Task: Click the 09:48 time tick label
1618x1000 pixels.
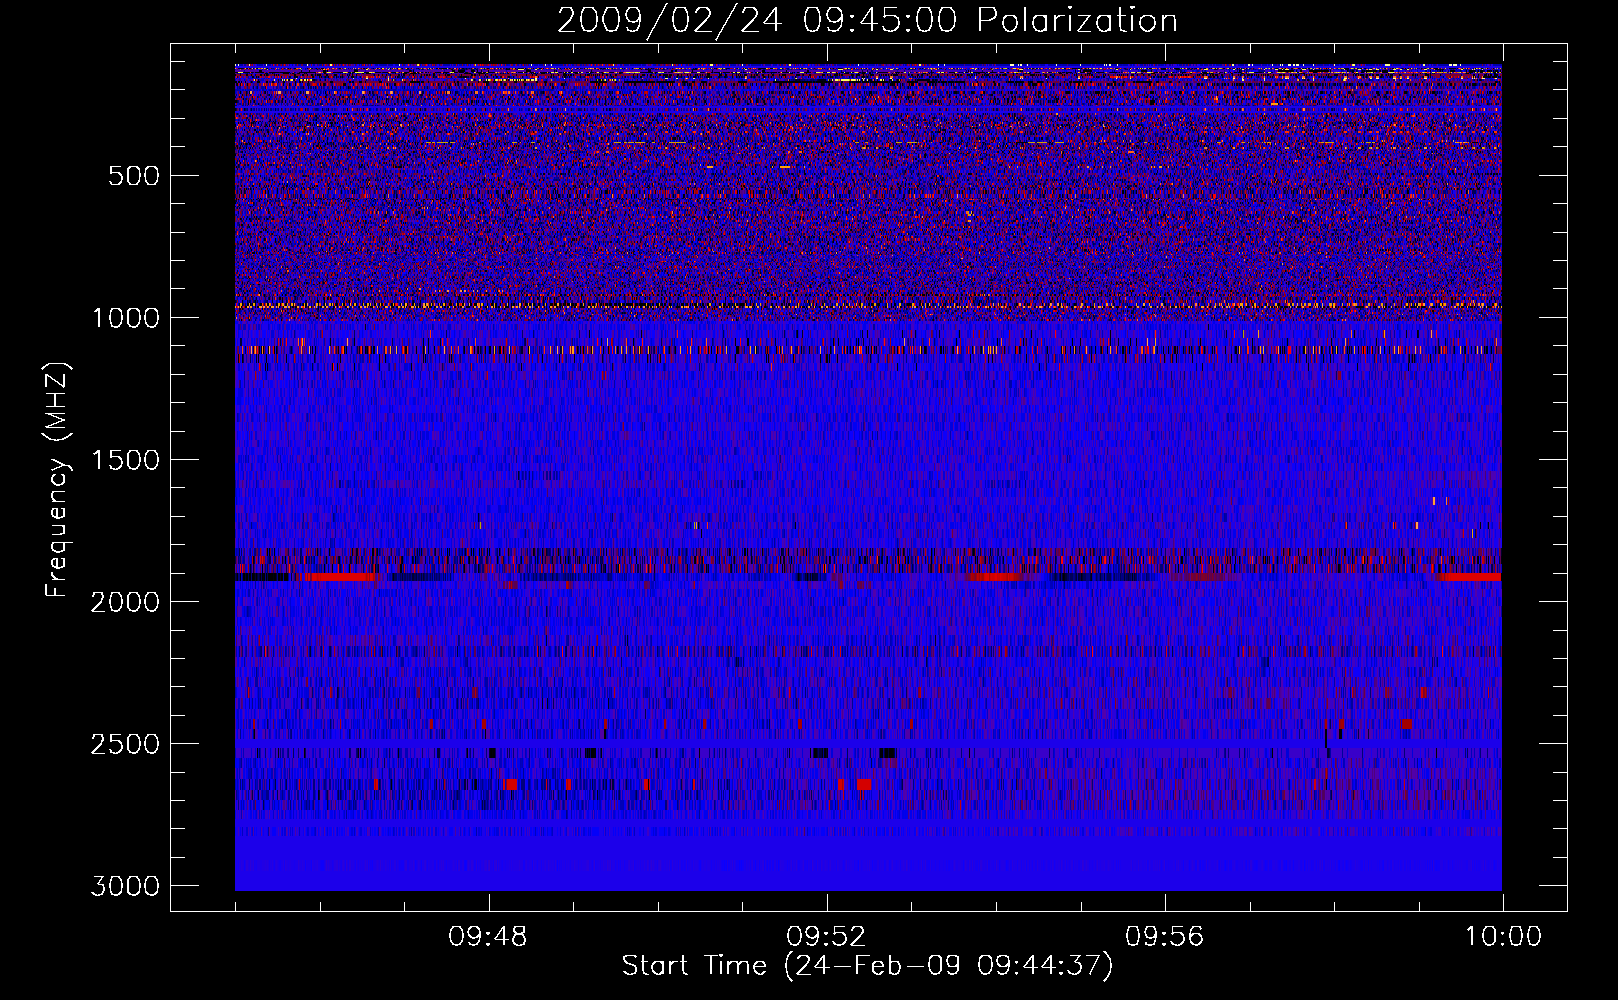Action: 488,937
